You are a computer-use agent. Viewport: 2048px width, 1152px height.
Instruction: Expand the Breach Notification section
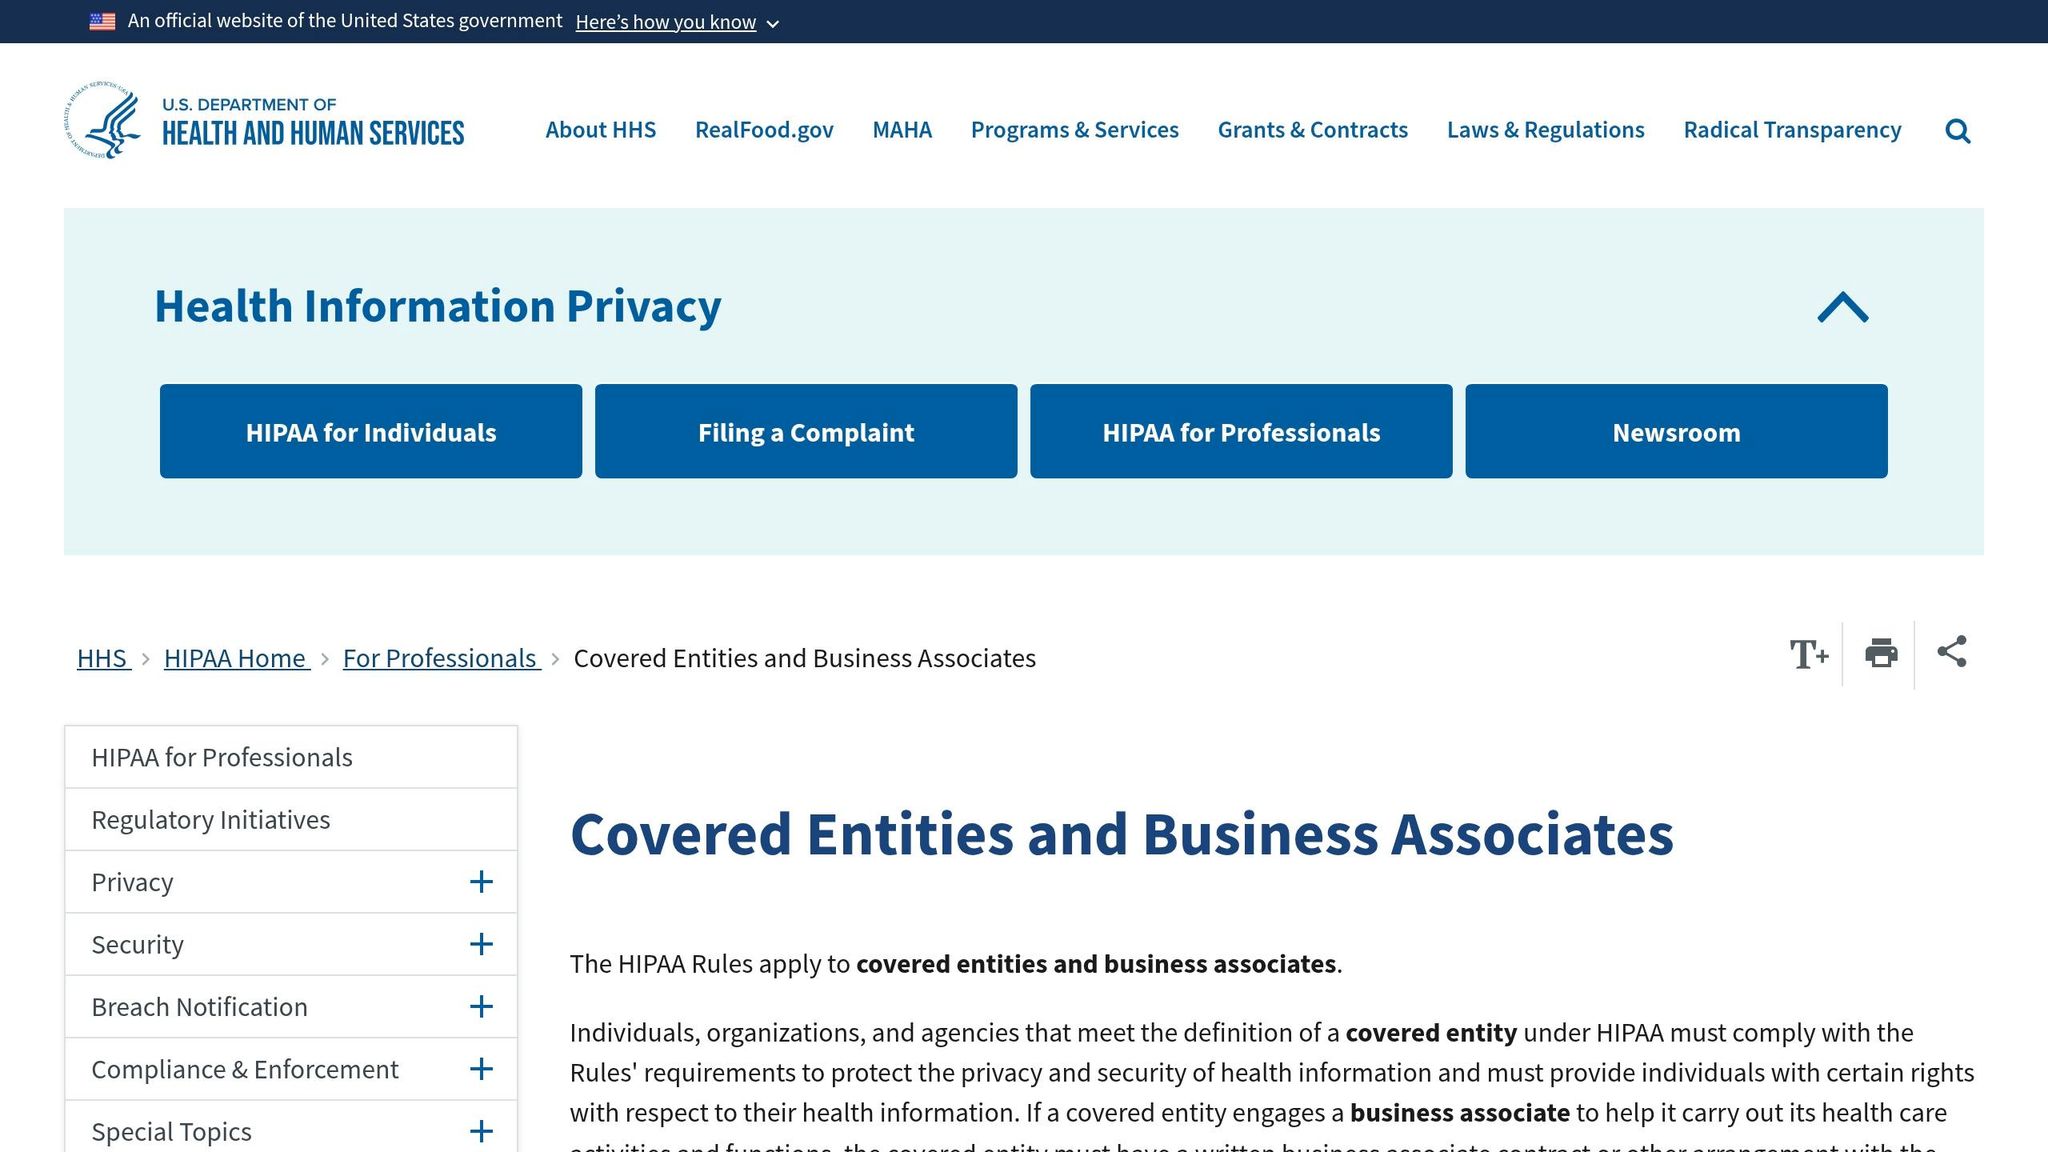point(481,1007)
